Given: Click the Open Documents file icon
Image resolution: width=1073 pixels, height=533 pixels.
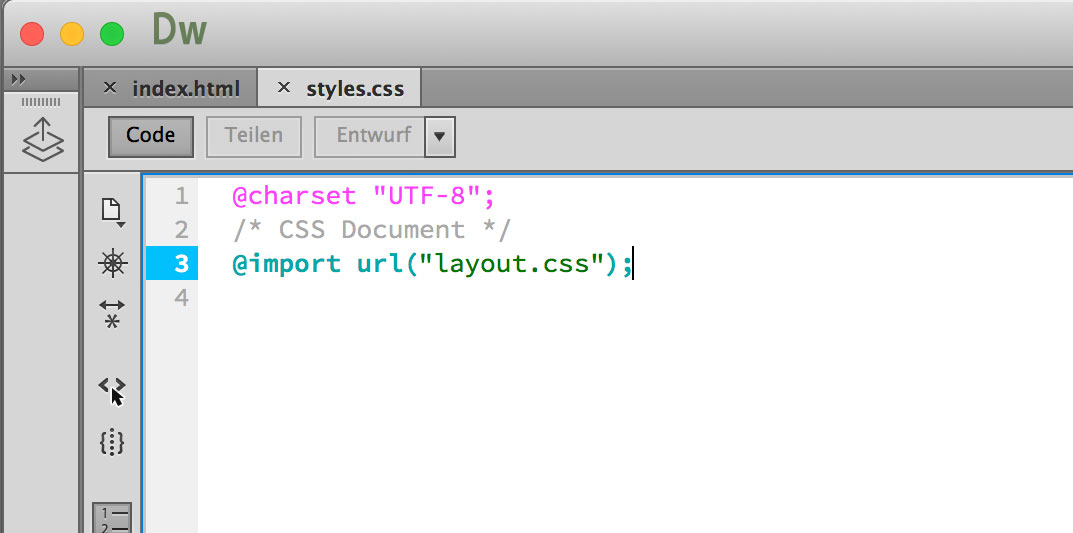Looking at the screenshot, I should 112,211.
